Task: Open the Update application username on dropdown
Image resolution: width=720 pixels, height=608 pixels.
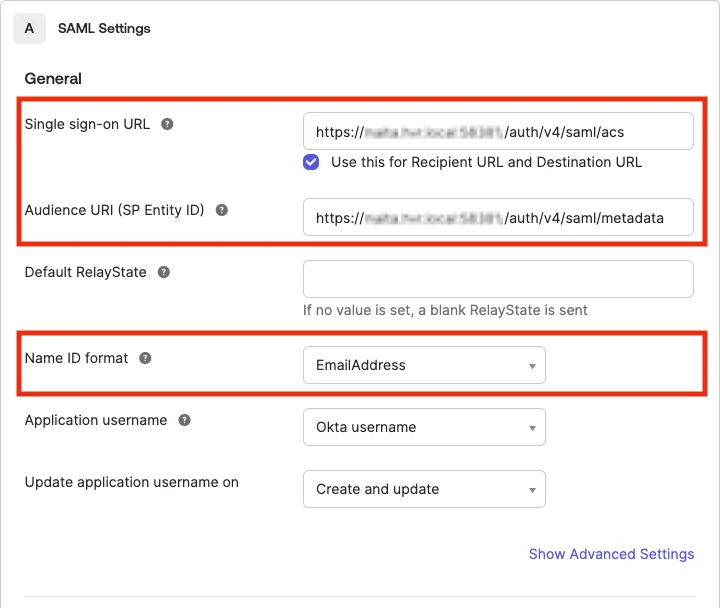Action: pos(424,489)
